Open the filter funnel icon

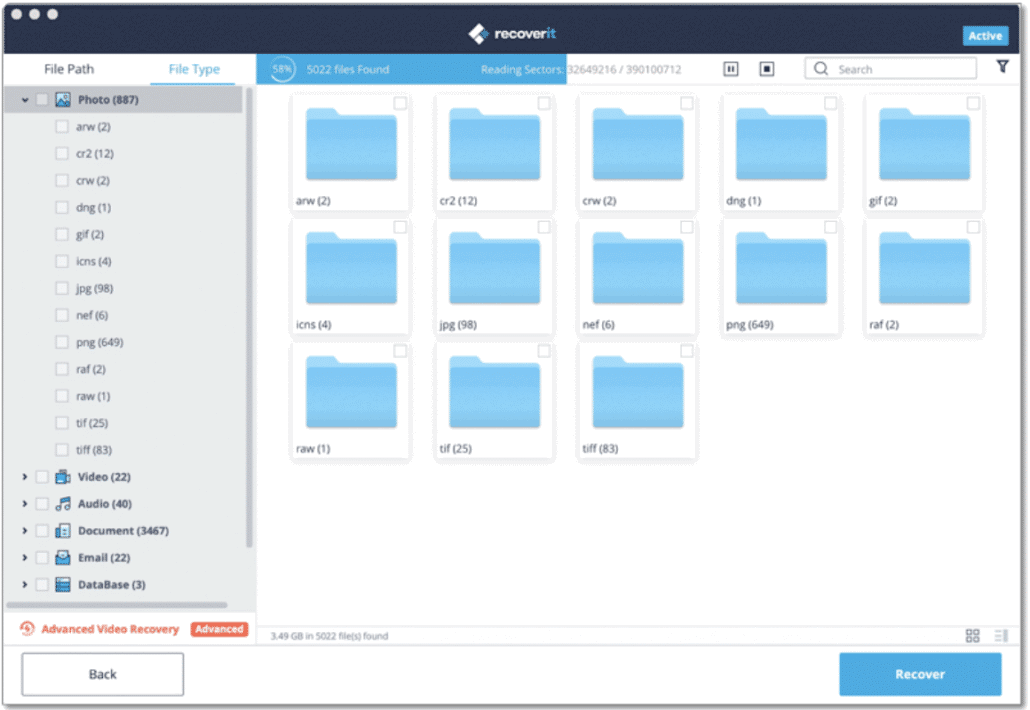(1002, 67)
